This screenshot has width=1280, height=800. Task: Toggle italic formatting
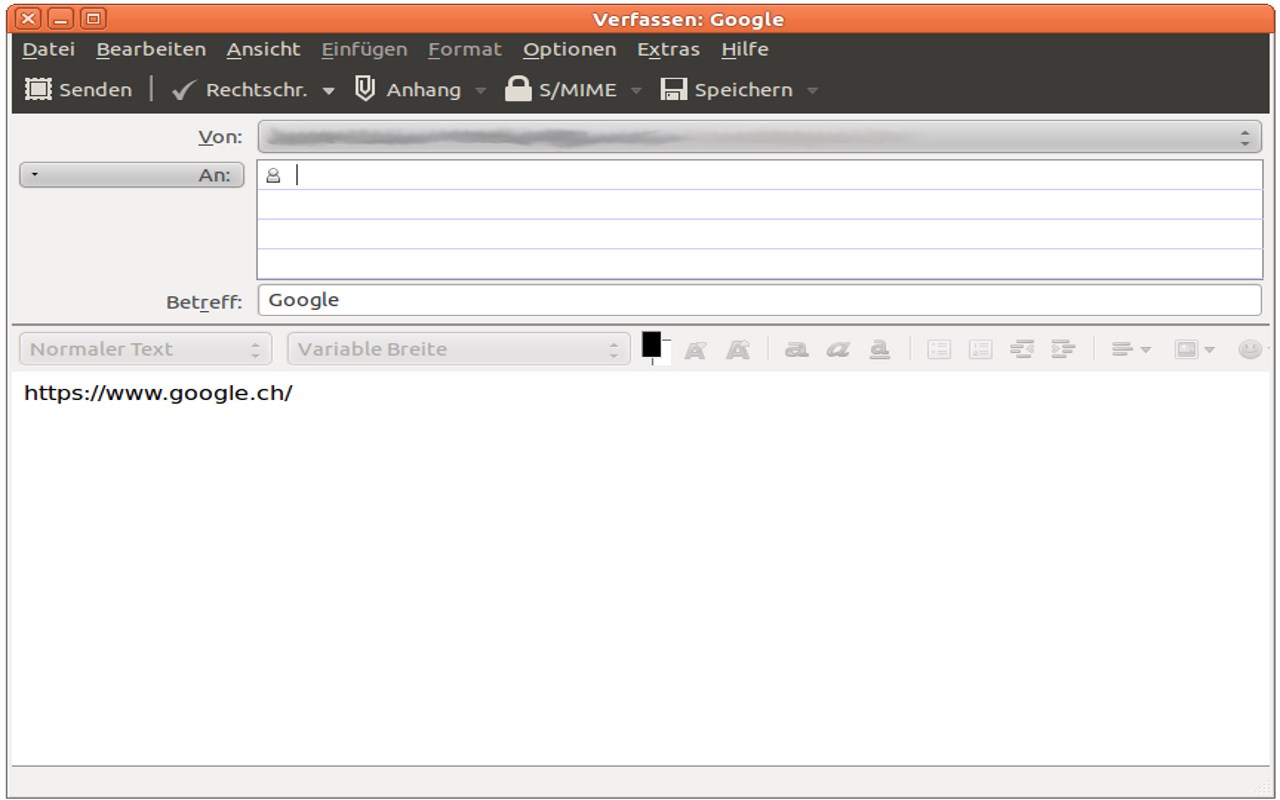tap(838, 350)
